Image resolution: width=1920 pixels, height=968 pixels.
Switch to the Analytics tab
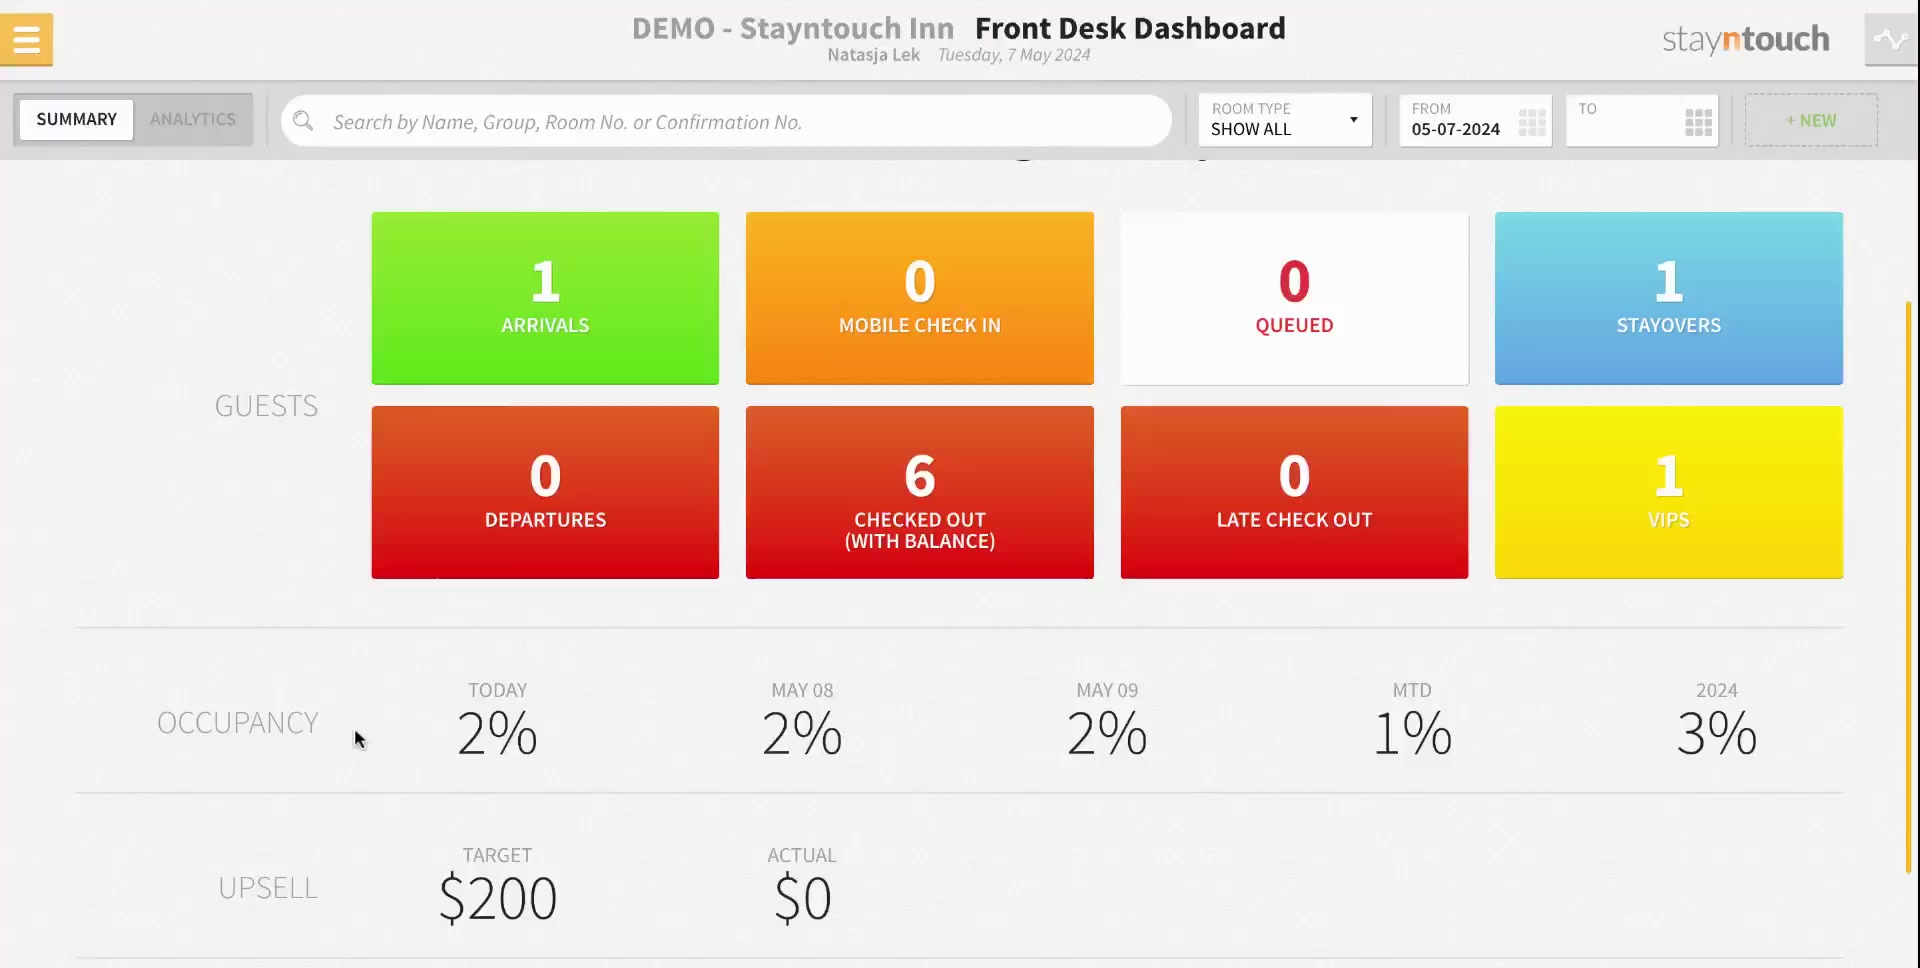(193, 119)
